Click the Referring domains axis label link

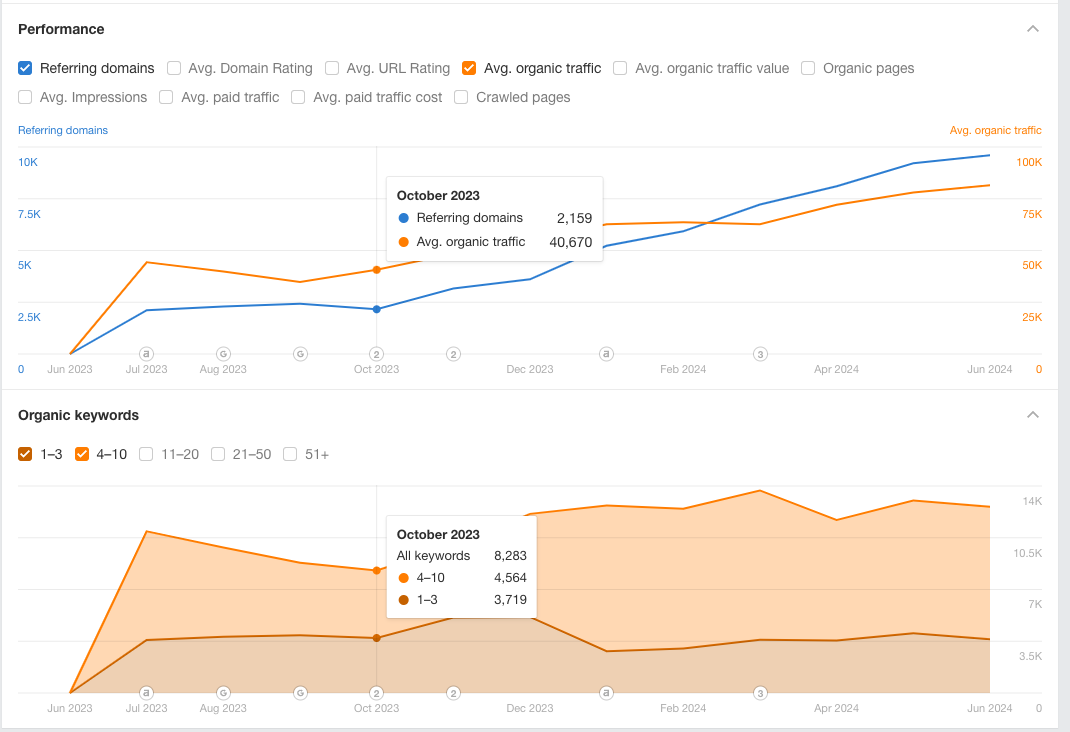pyautogui.click(x=63, y=130)
